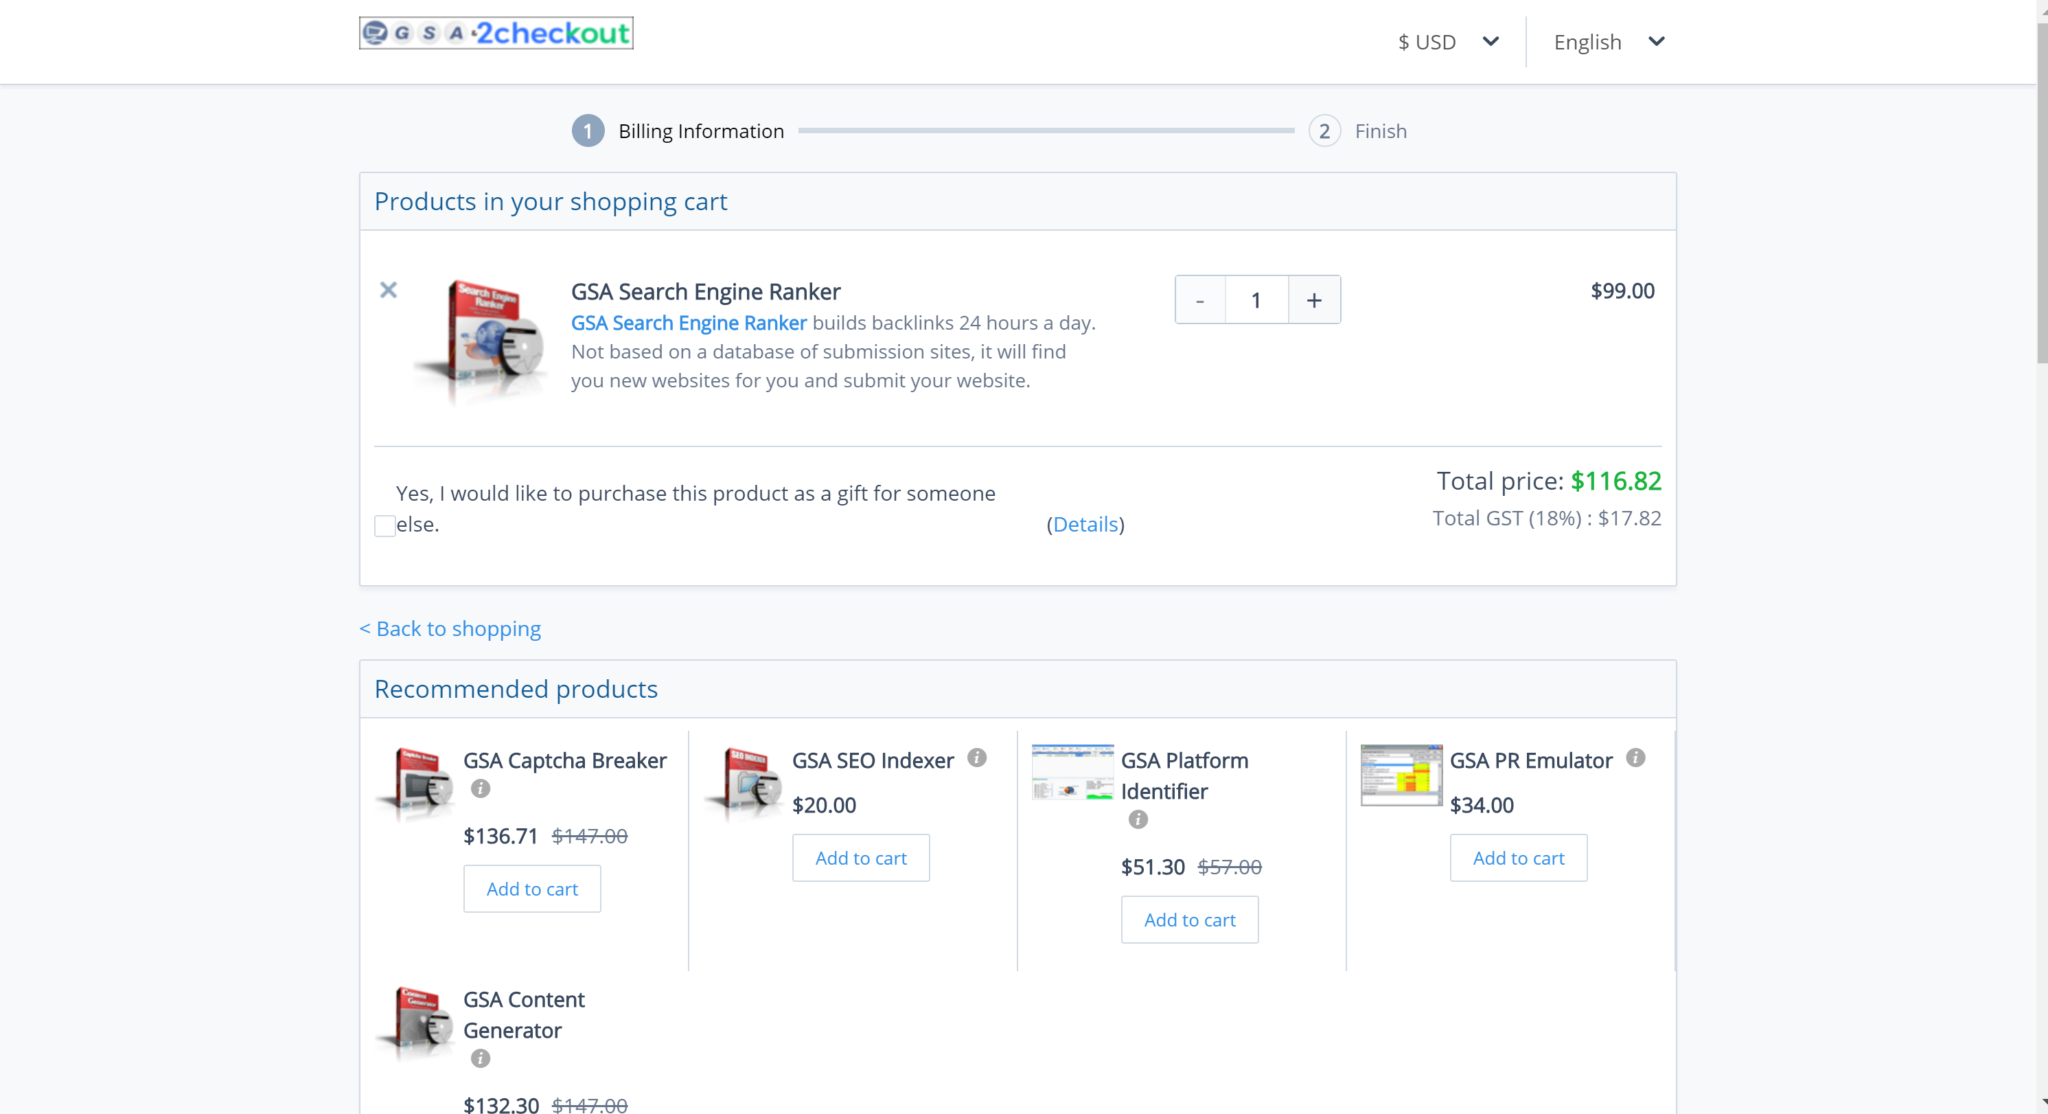Tick the purchase as gift checkbox
This screenshot has height=1114, width=2048.
tap(385, 526)
